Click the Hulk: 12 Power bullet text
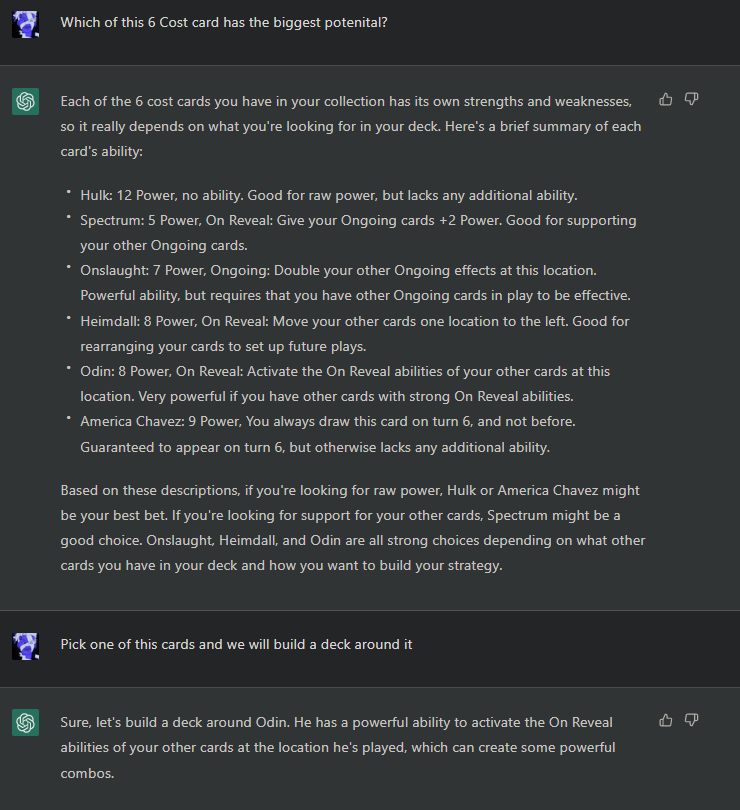 329,195
